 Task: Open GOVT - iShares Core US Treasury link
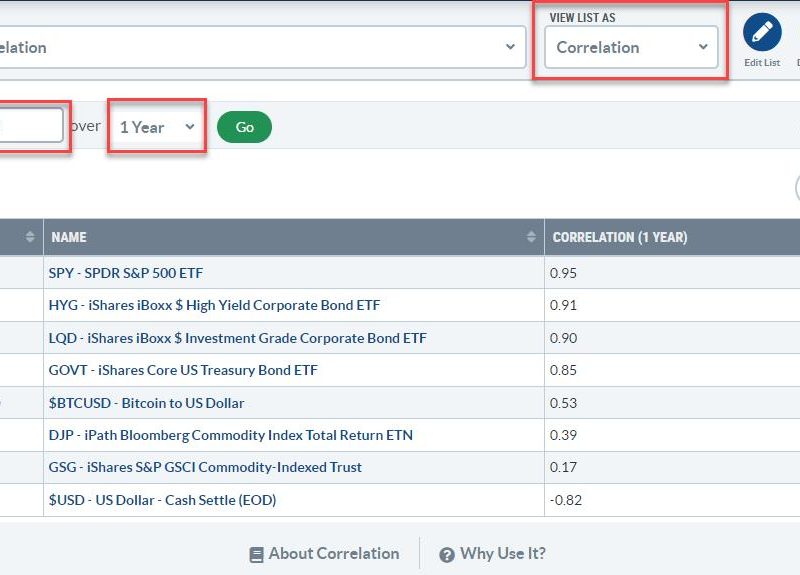coord(183,370)
